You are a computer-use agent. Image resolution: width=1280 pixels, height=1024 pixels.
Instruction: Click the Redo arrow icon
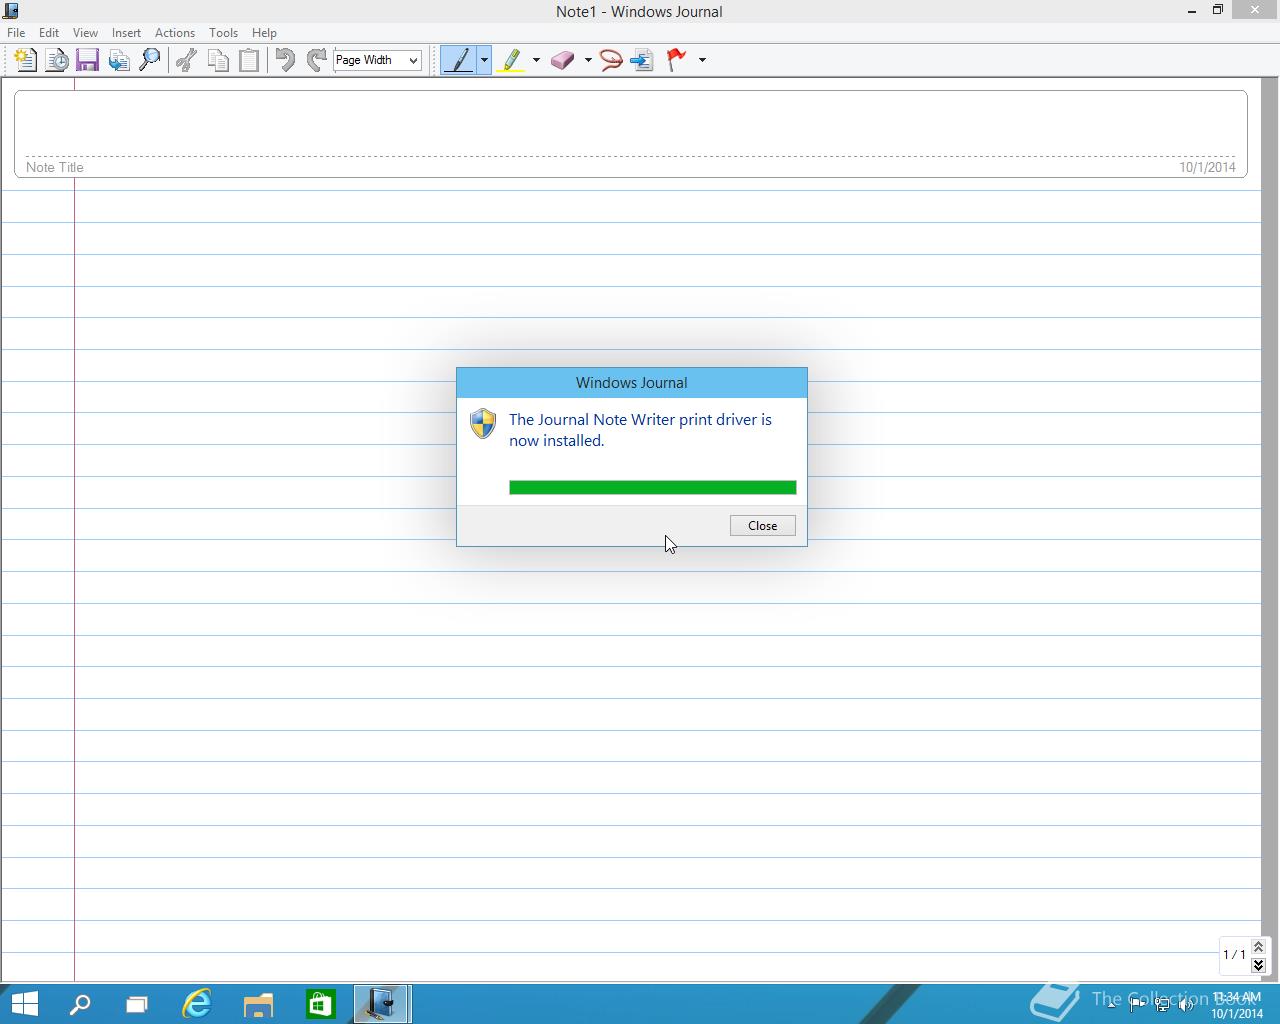(x=316, y=60)
